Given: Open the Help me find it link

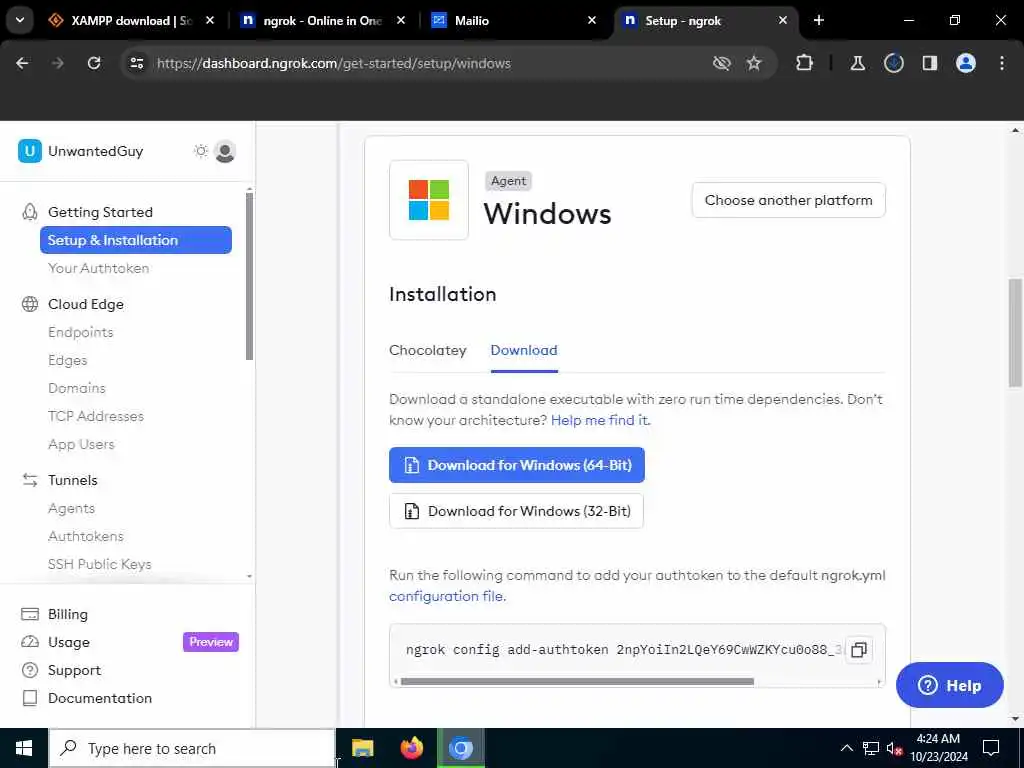Looking at the screenshot, I should [x=600, y=420].
